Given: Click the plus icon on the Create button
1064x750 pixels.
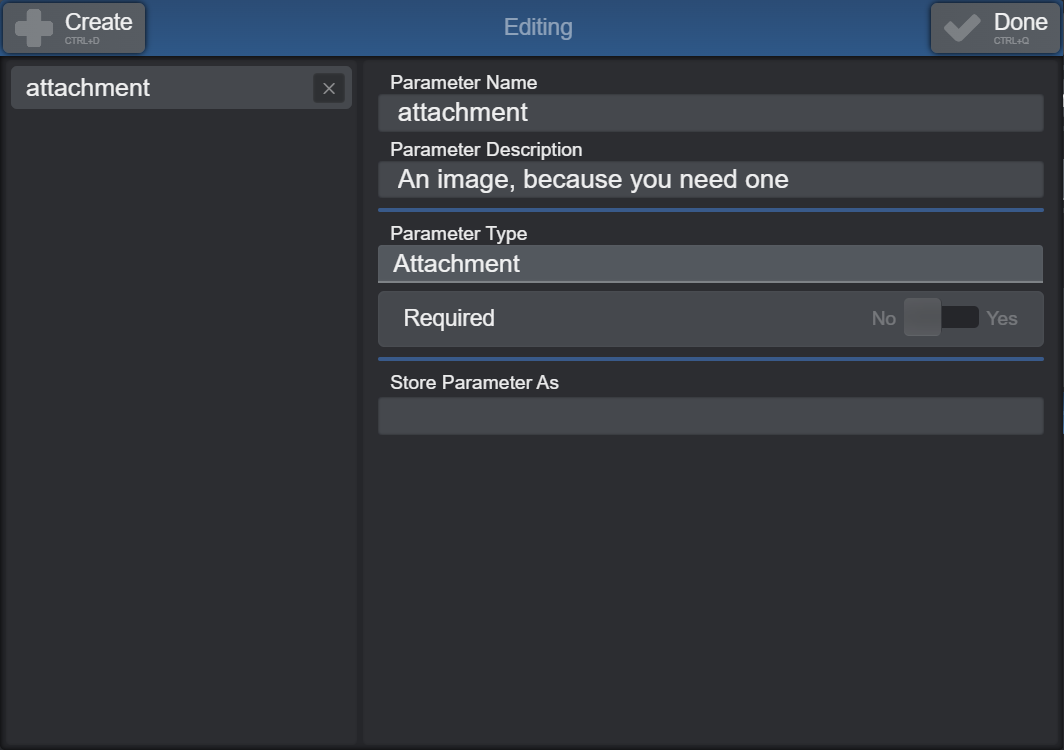Looking at the screenshot, I should [35, 27].
